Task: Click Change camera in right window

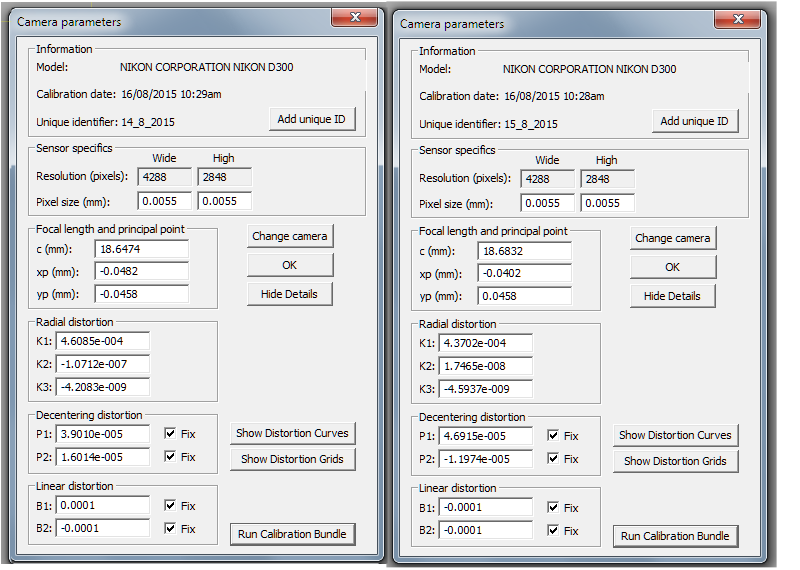Action: click(673, 238)
